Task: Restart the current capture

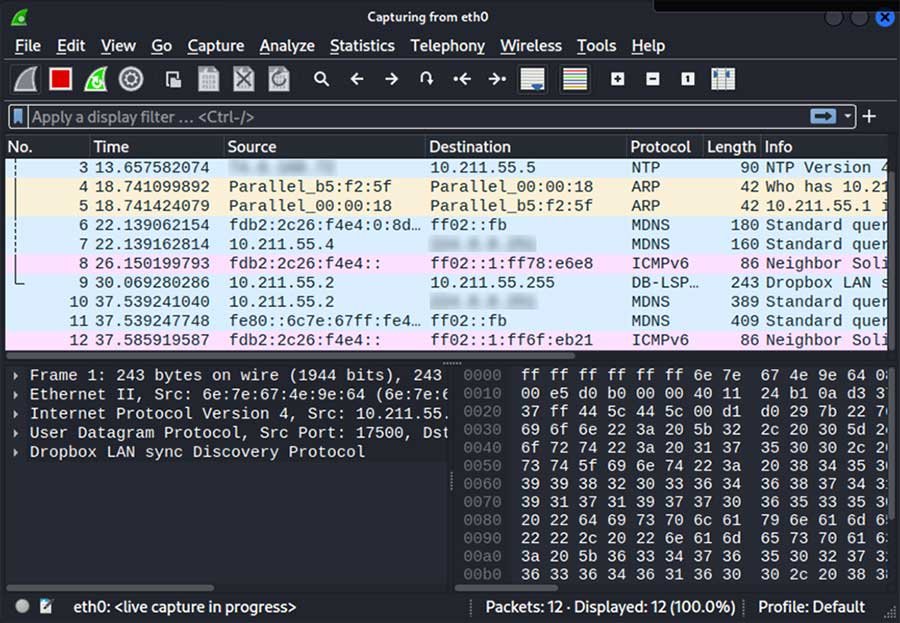Action: (96, 79)
